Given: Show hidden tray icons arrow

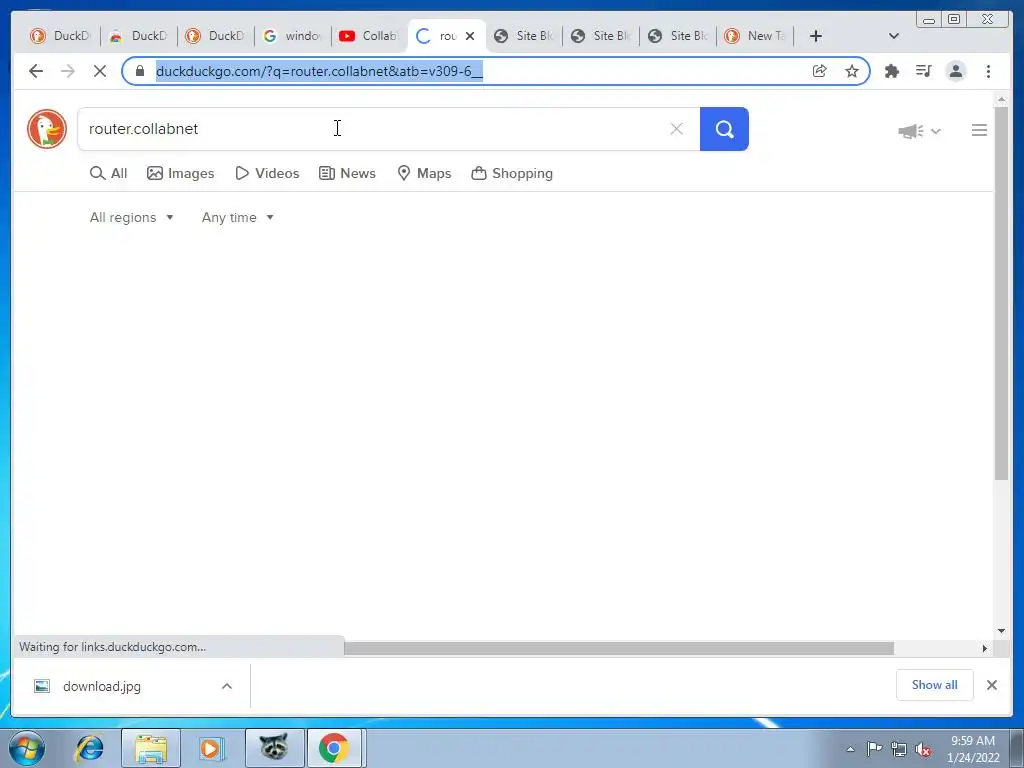Looking at the screenshot, I should 850,749.
